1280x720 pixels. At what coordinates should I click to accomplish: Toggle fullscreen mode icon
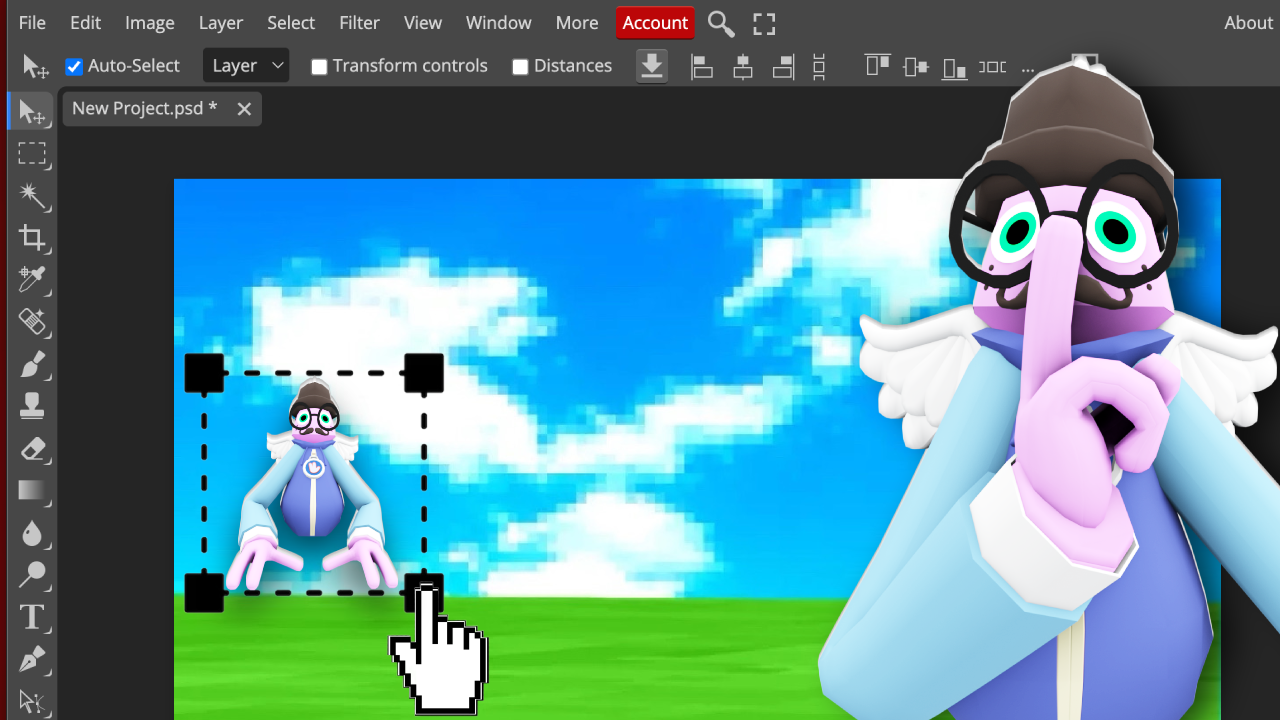764,23
